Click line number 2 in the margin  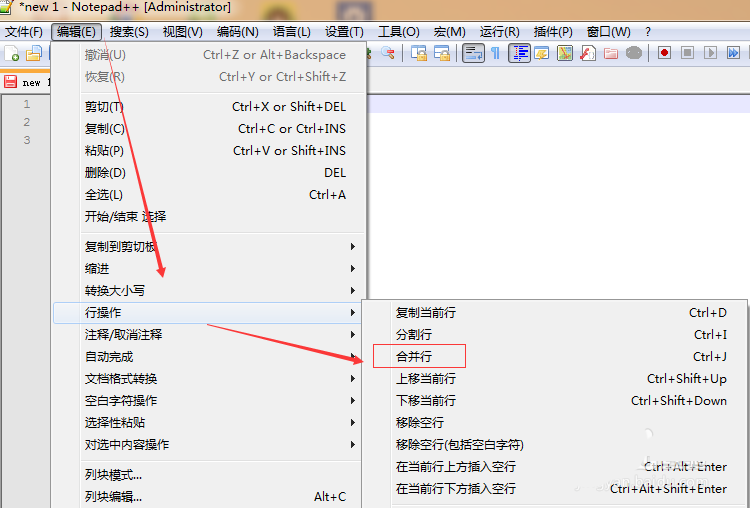pyautogui.click(x=27, y=122)
